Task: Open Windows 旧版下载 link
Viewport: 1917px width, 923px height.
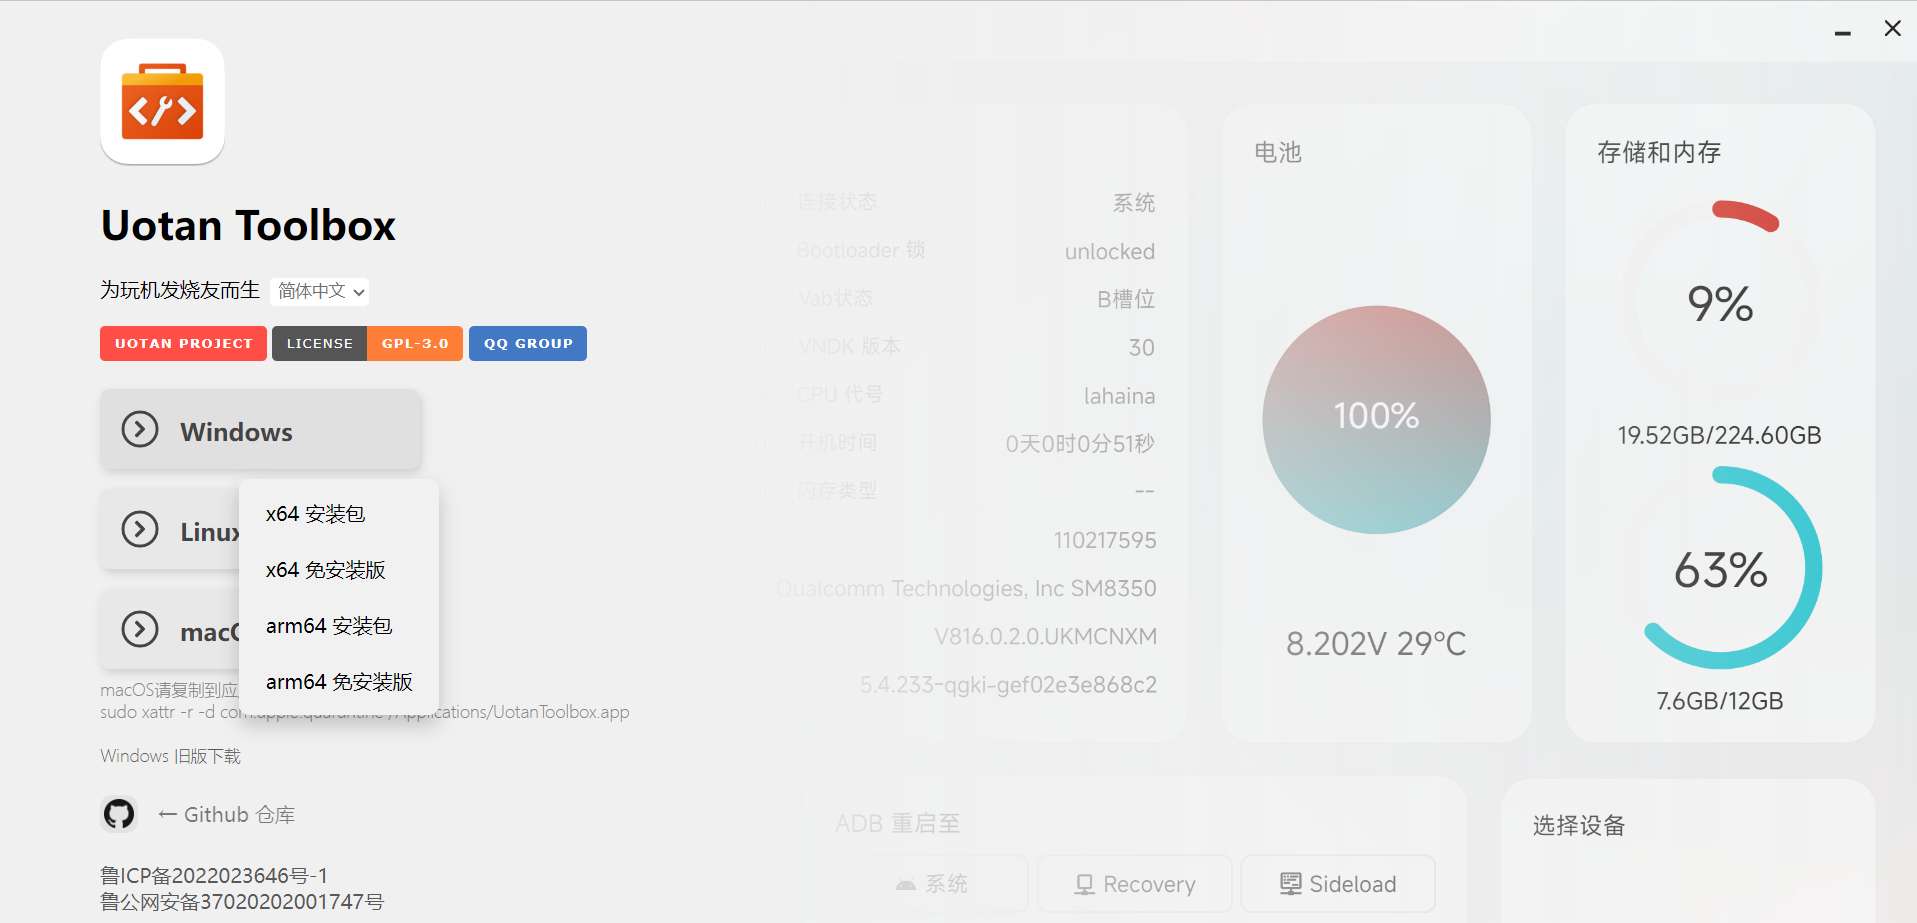Action: pos(170,756)
